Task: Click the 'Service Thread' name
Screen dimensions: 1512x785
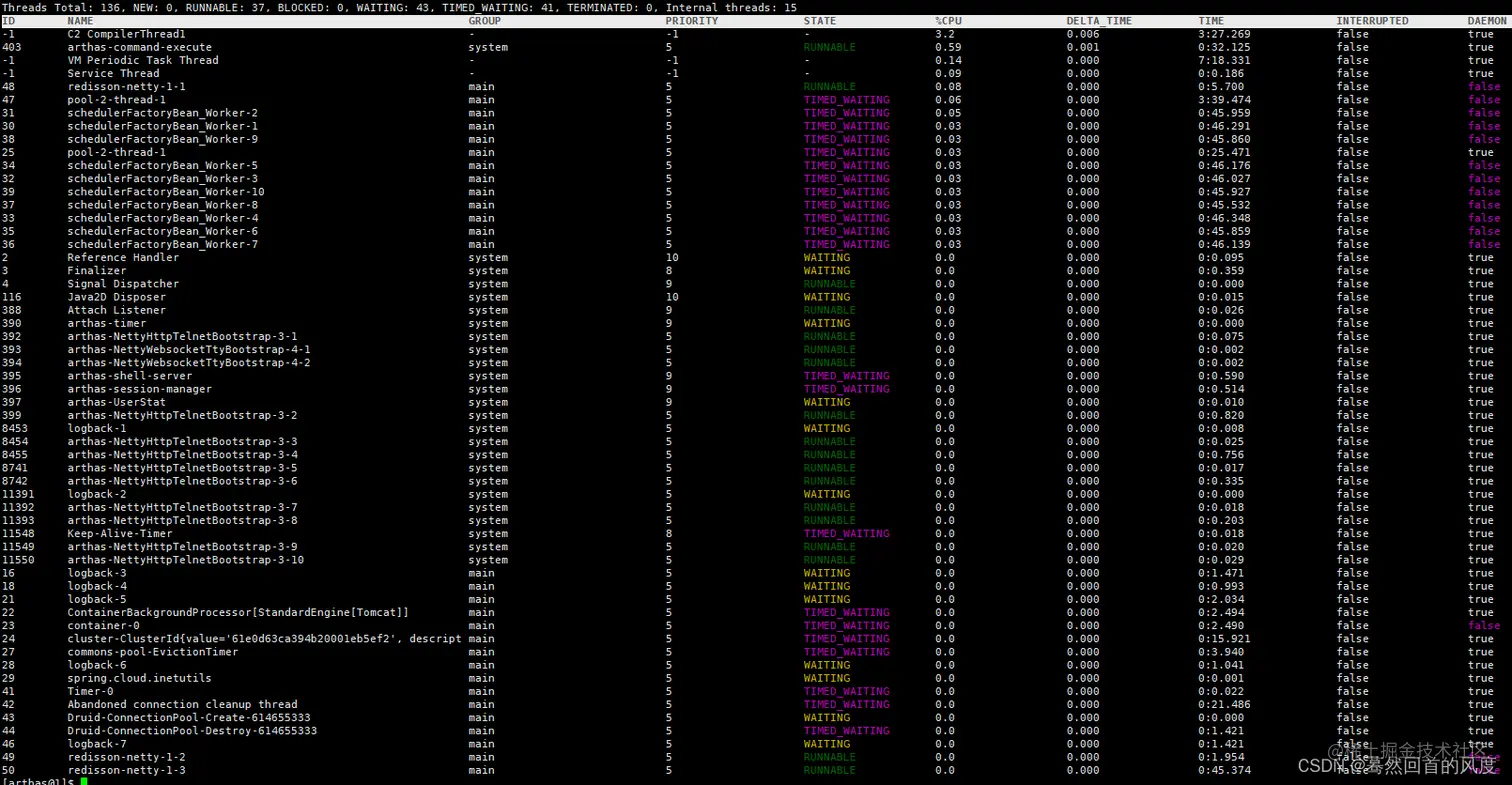Action: coord(113,73)
